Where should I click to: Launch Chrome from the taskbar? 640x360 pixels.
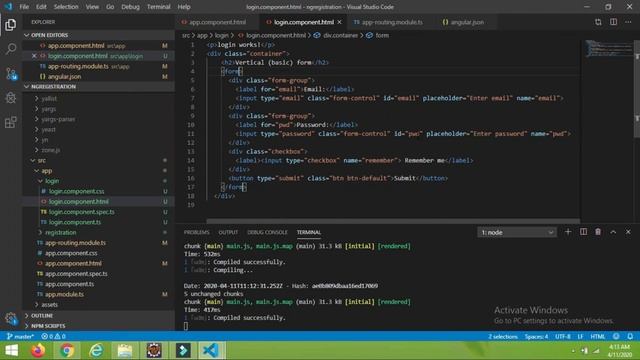point(67,351)
